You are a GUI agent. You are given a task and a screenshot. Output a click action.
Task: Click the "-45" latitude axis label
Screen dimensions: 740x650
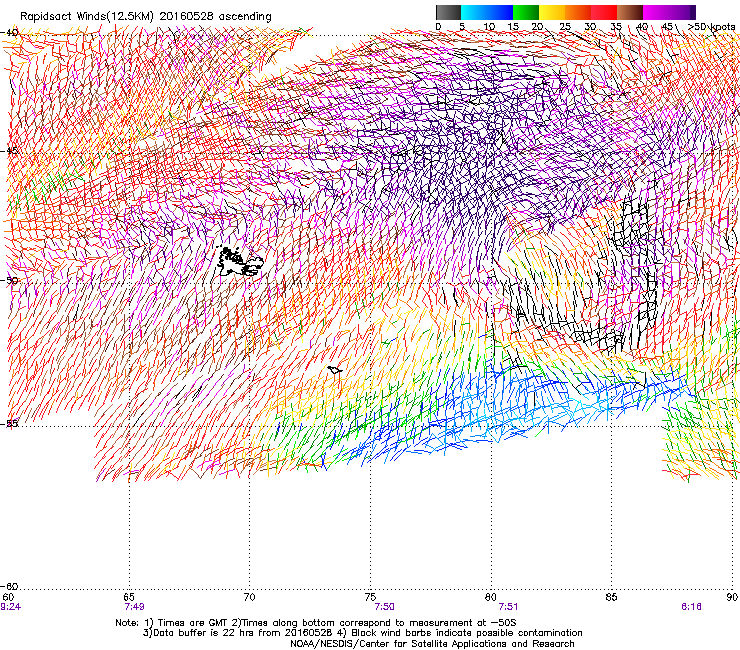pos(9,152)
